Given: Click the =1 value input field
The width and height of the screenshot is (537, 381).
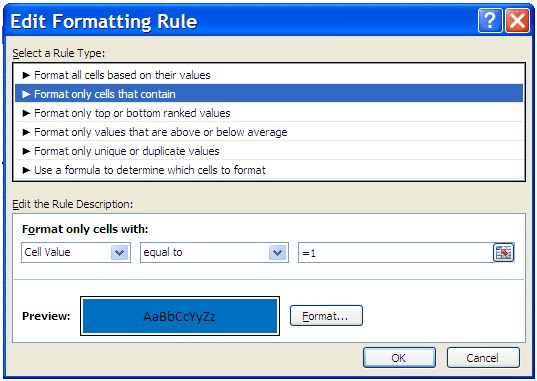Looking at the screenshot, I should (396, 253).
